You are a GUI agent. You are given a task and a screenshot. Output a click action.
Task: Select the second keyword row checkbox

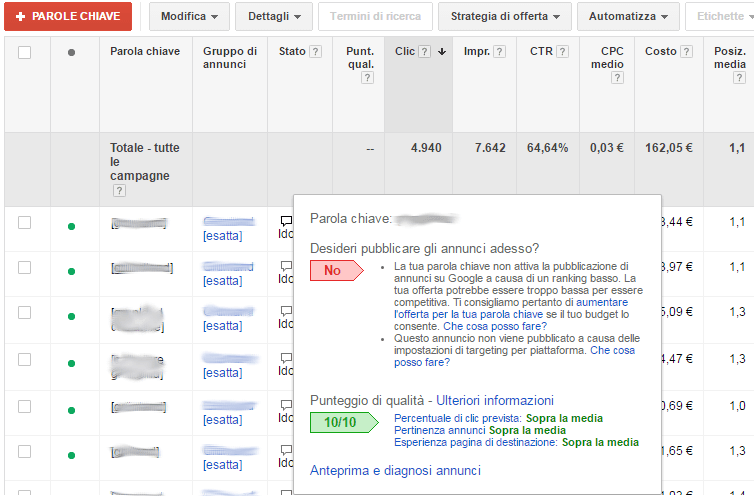(x=25, y=267)
